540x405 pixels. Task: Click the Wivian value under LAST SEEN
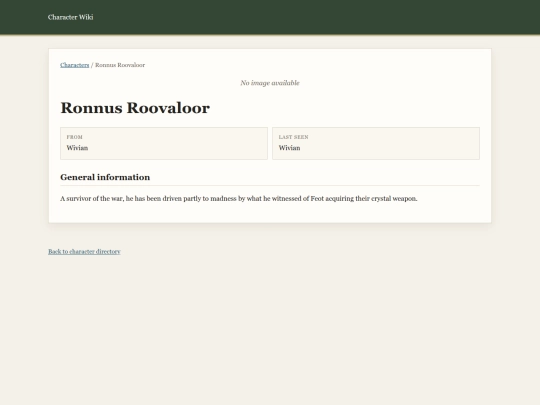(x=290, y=148)
